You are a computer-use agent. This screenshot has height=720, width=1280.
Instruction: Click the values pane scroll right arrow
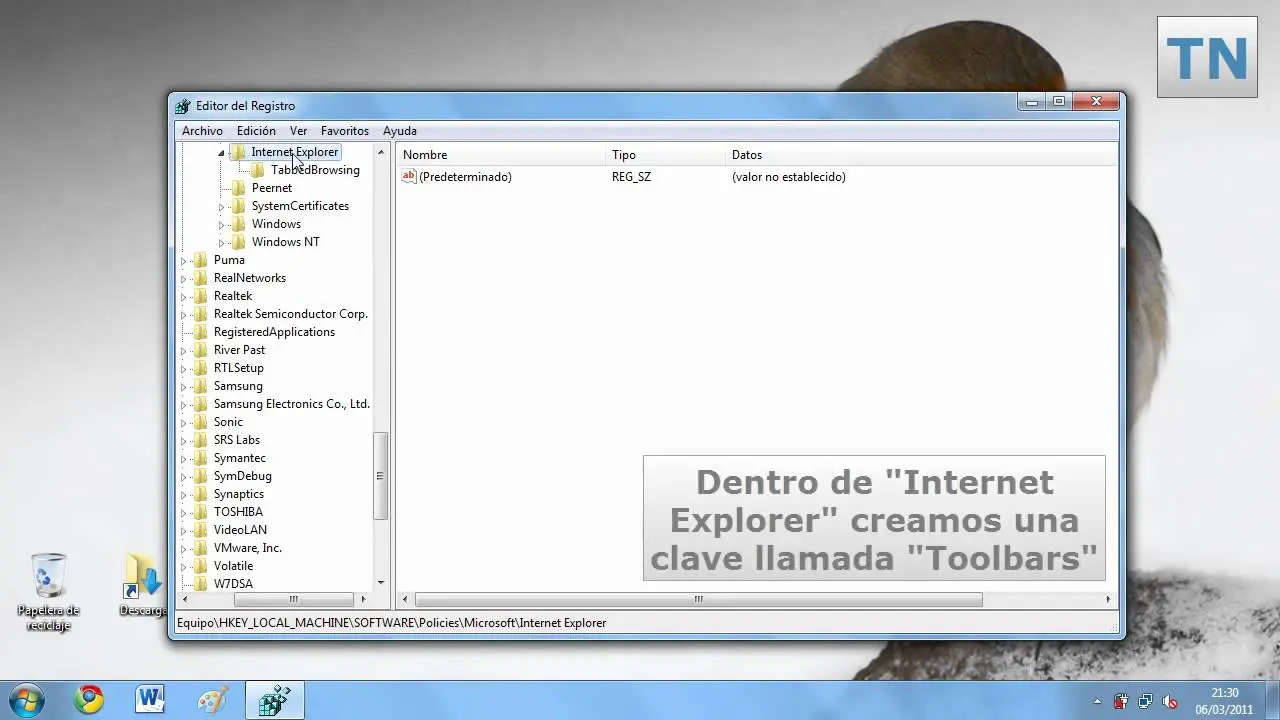[x=1108, y=600]
